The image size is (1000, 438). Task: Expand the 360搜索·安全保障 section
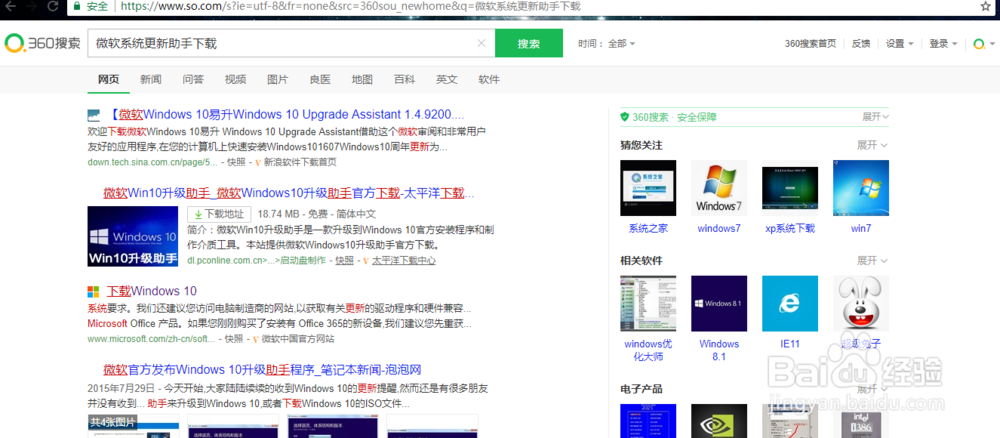tap(875, 117)
